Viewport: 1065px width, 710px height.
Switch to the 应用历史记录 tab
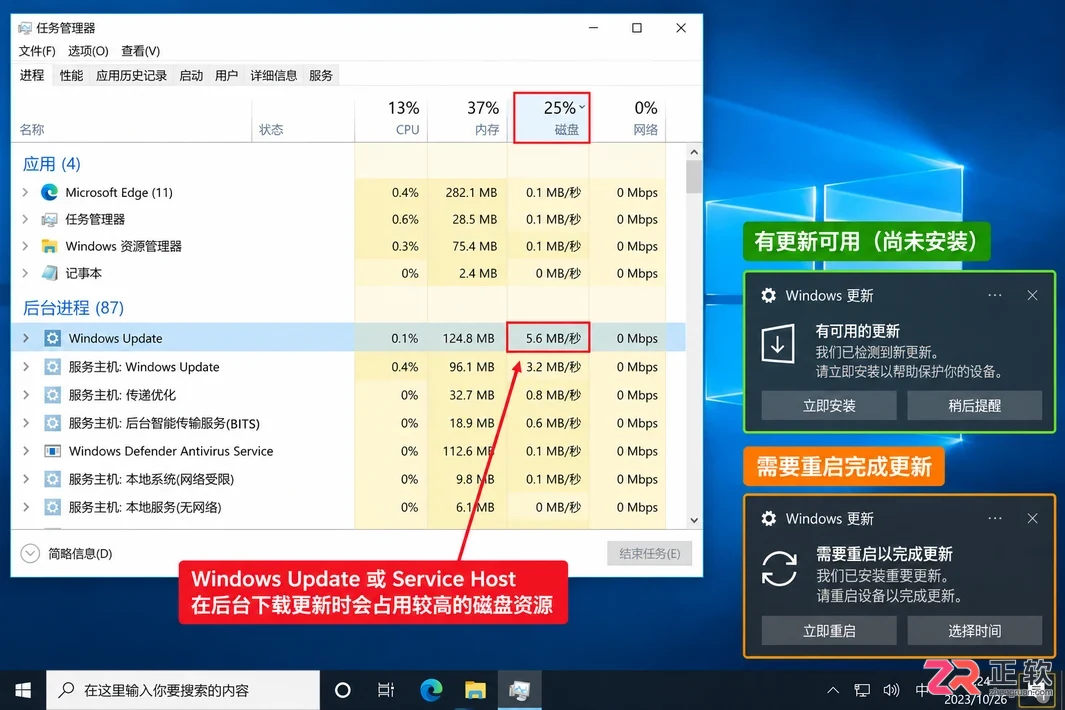tap(131, 75)
